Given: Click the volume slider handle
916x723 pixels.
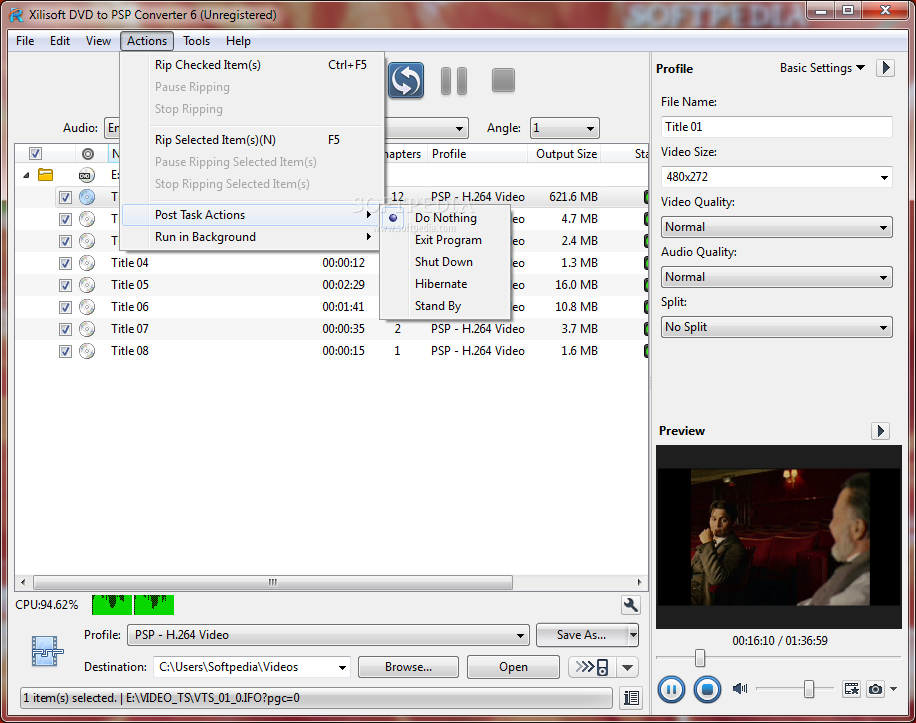Looking at the screenshot, I should (x=809, y=689).
